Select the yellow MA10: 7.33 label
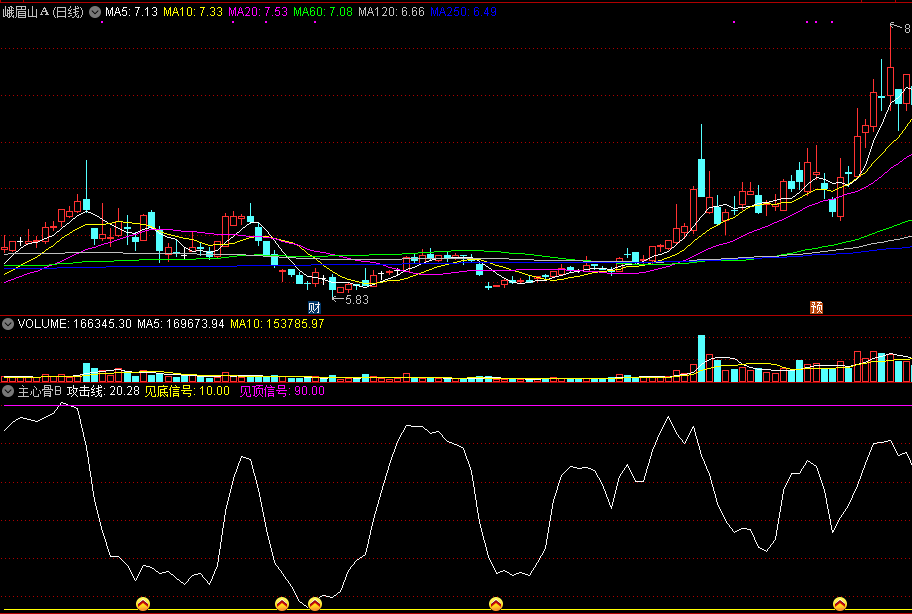The width and height of the screenshot is (912, 614). point(193,12)
